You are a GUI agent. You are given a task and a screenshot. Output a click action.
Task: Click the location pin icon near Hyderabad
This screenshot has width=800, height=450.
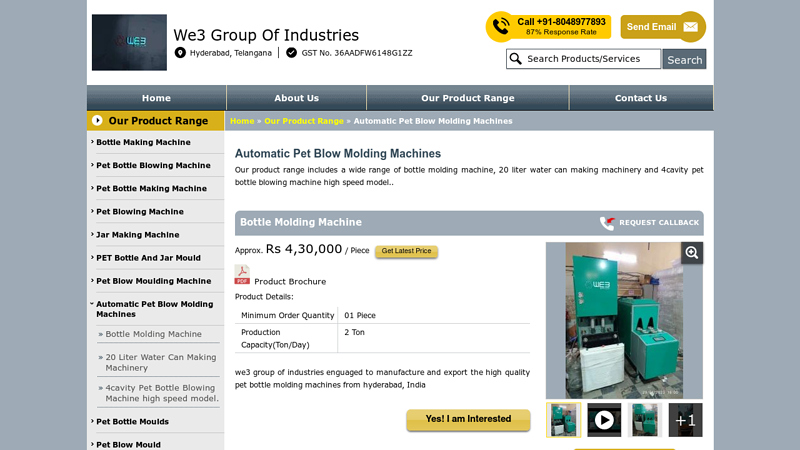pyautogui.click(x=180, y=53)
